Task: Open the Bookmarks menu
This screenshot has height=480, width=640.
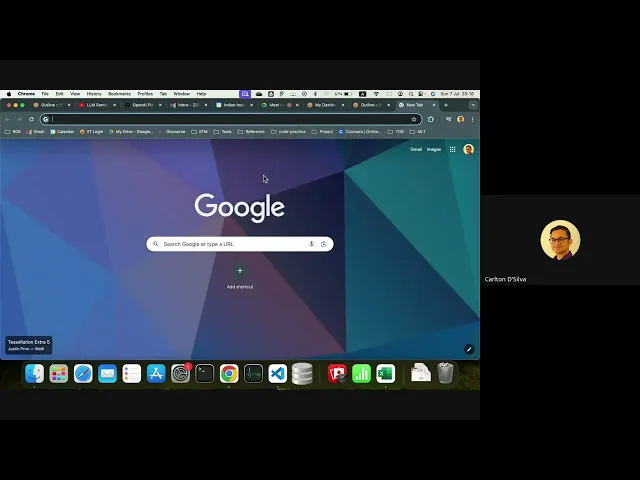Action: coord(119,94)
